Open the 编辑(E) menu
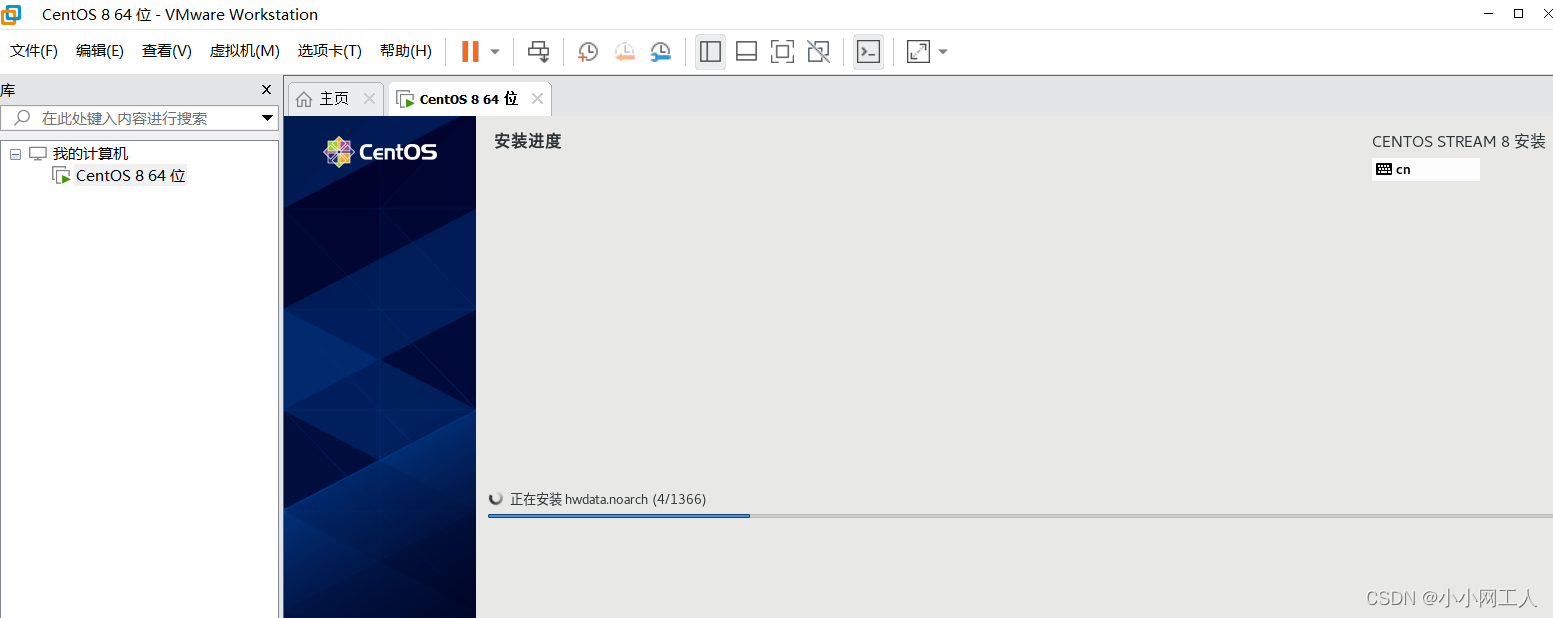This screenshot has width=1553, height=618. click(100, 51)
